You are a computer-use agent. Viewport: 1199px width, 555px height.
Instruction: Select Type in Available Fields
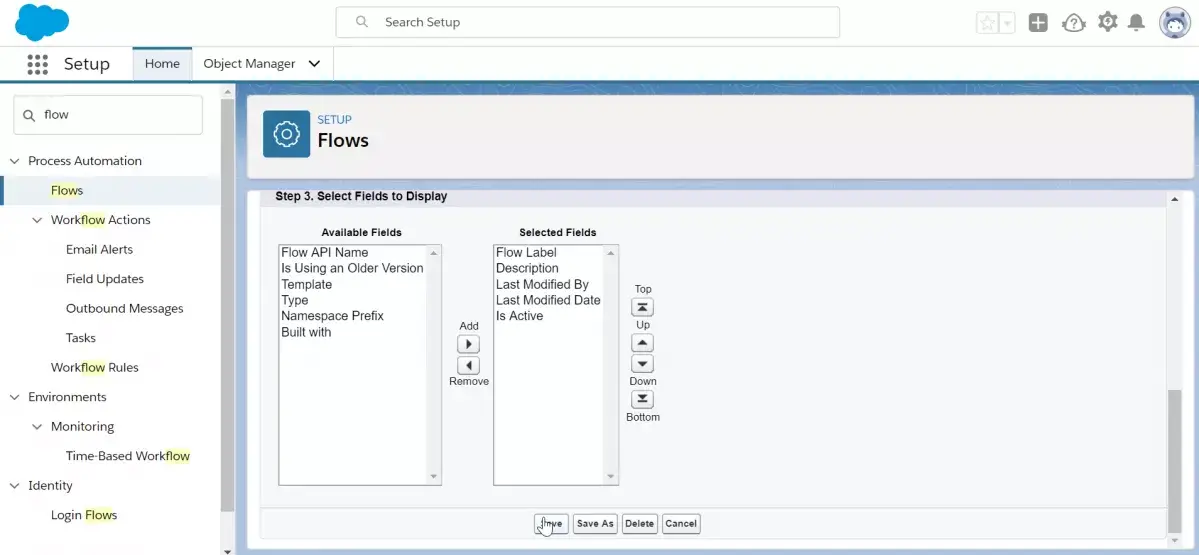294,300
